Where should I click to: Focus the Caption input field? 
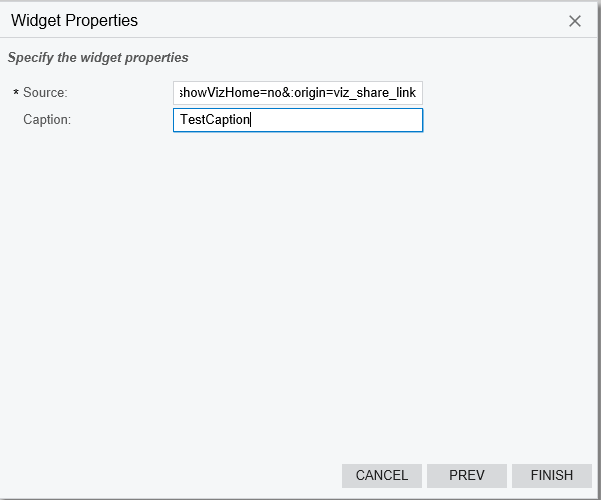click(298, 120)
